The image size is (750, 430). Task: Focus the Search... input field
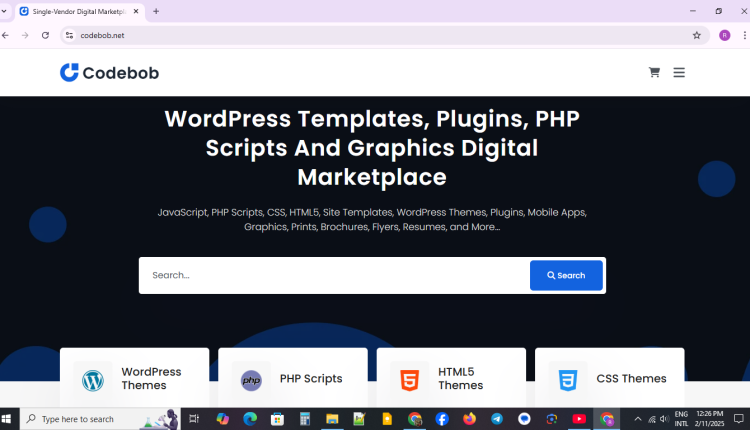335,276
